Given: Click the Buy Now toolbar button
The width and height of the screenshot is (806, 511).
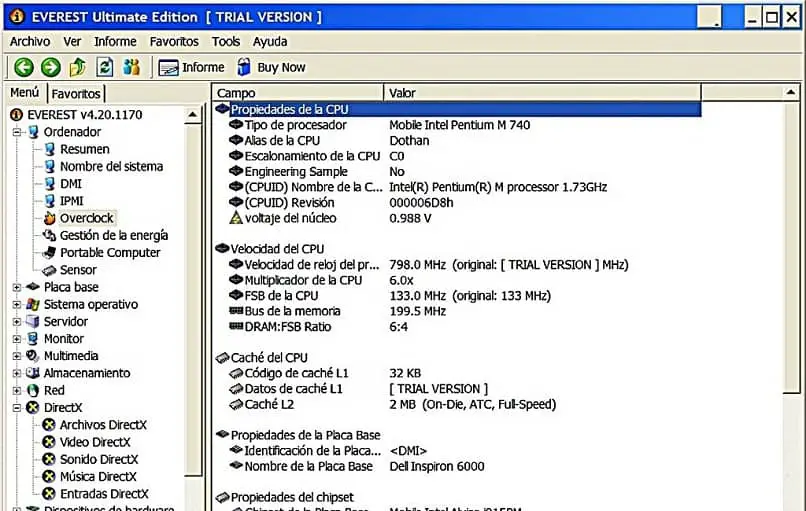Looking at the screenshot, I should [271, 67].
